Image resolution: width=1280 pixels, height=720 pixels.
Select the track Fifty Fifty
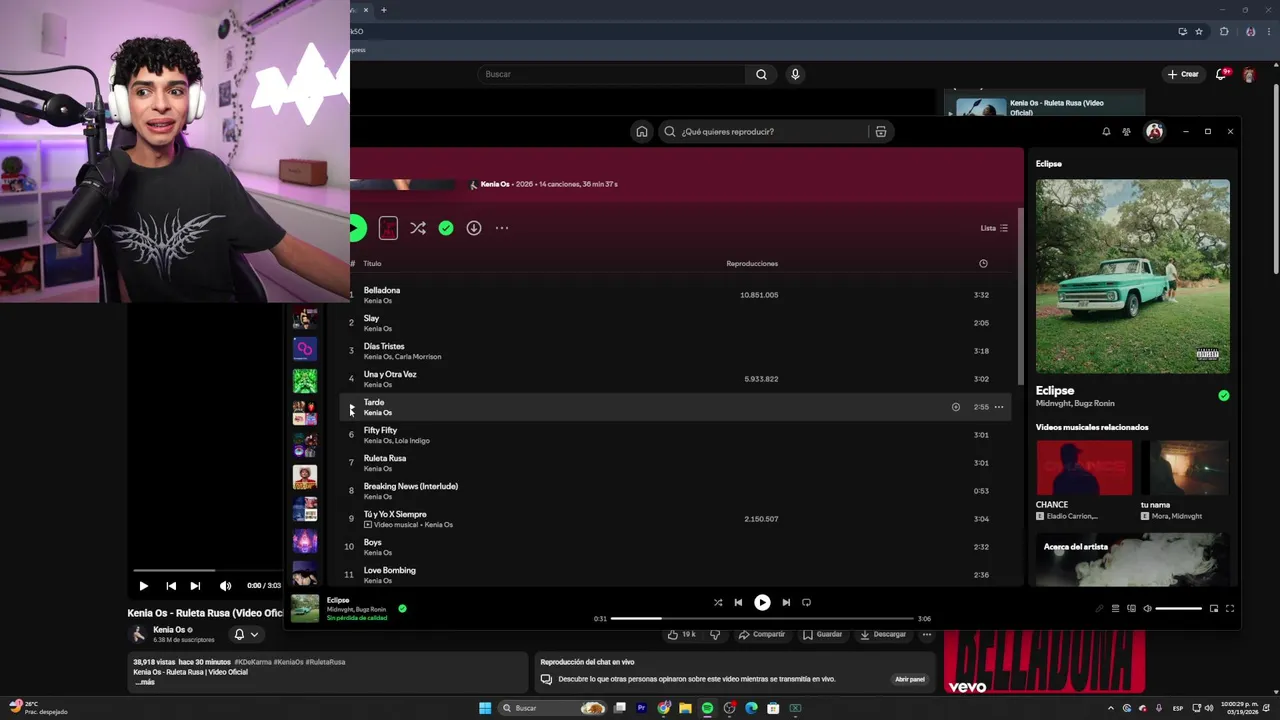click(380, 430)
